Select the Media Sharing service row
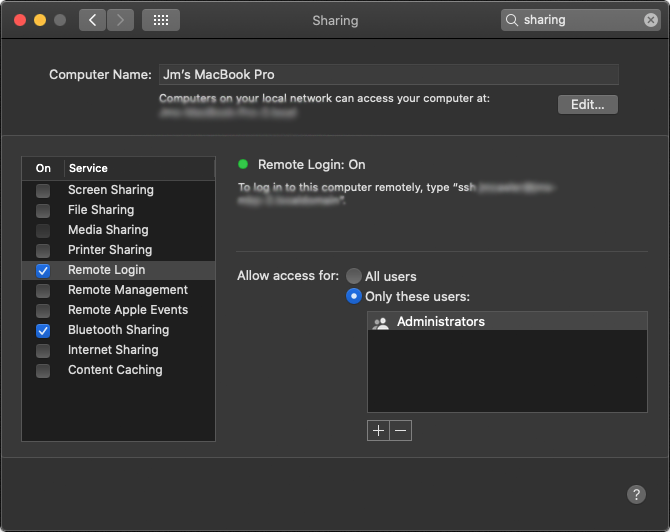The image size is (670, 532). coord(118,230)
